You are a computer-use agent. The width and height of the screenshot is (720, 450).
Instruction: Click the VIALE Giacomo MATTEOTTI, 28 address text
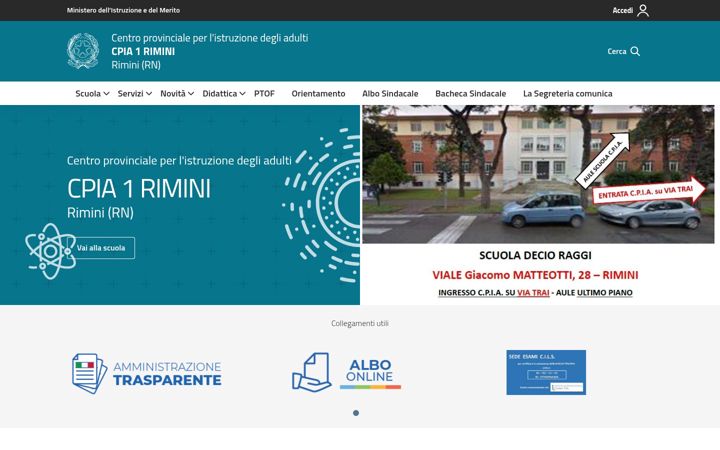535,275
